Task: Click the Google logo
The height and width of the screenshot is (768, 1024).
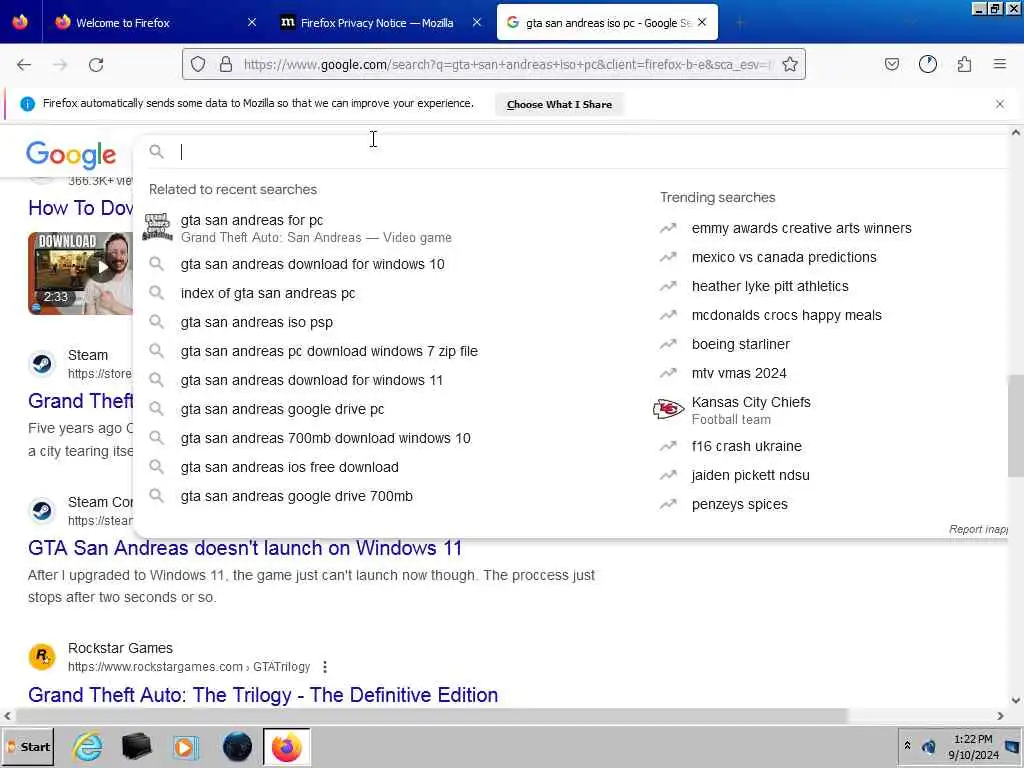Action: (71, 155)
